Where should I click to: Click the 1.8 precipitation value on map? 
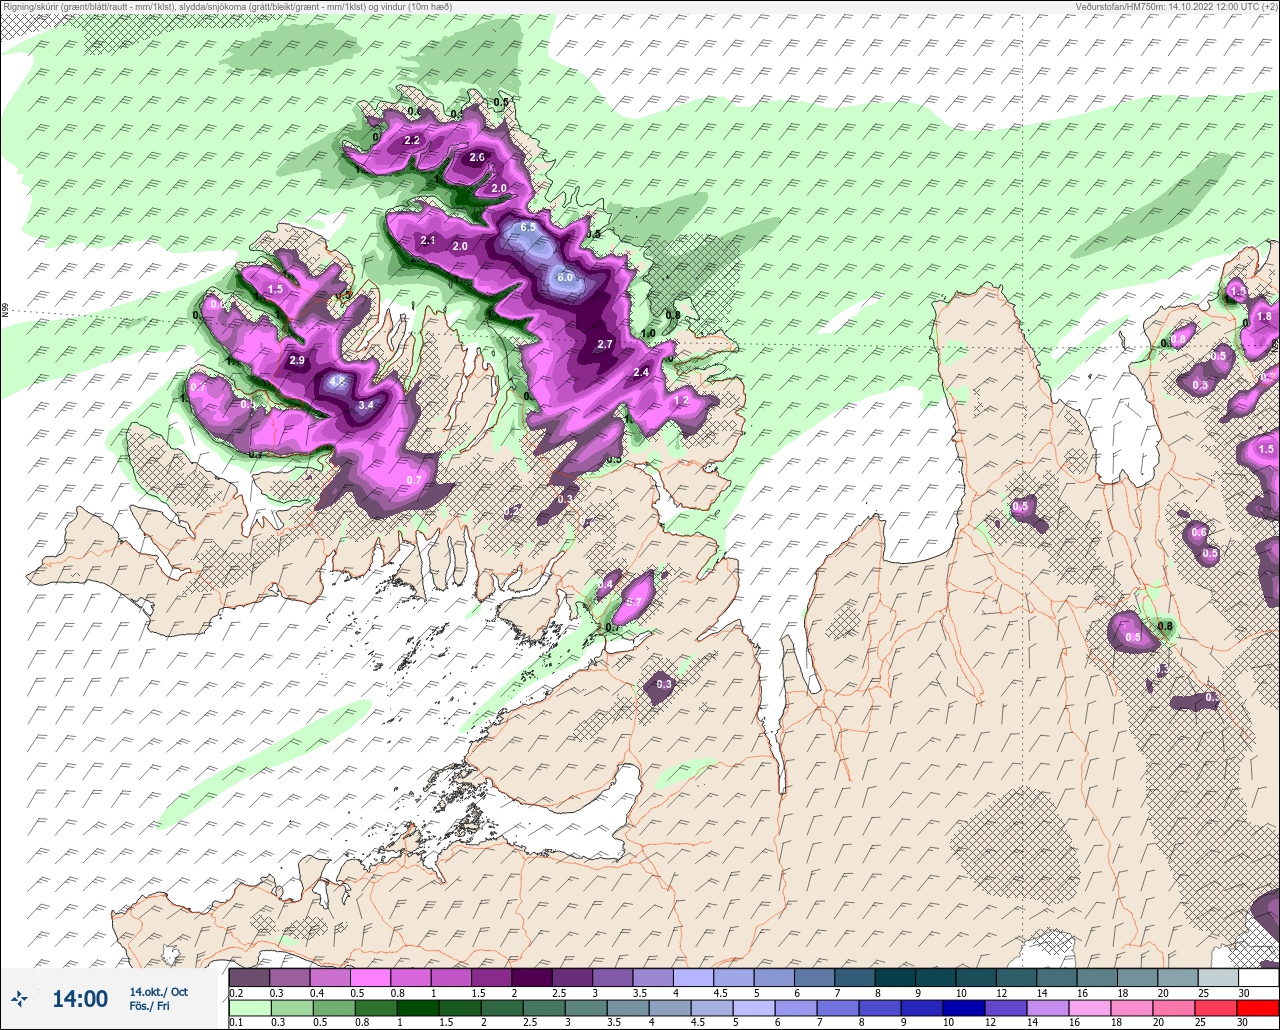(x=1264, y=316)
